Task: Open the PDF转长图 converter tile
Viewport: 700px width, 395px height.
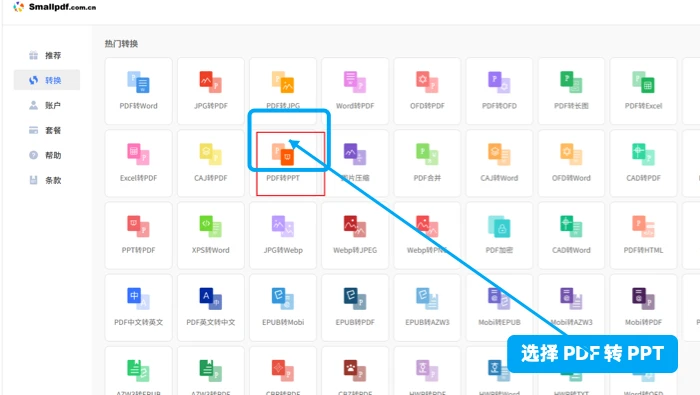Action: 571,91
